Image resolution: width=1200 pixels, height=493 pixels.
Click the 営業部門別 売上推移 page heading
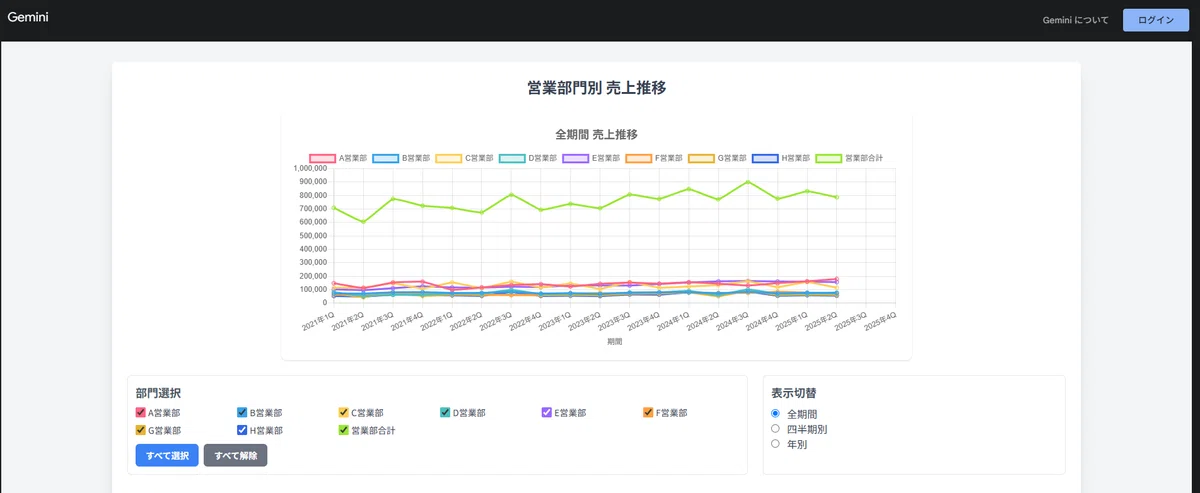coord(596,88)
